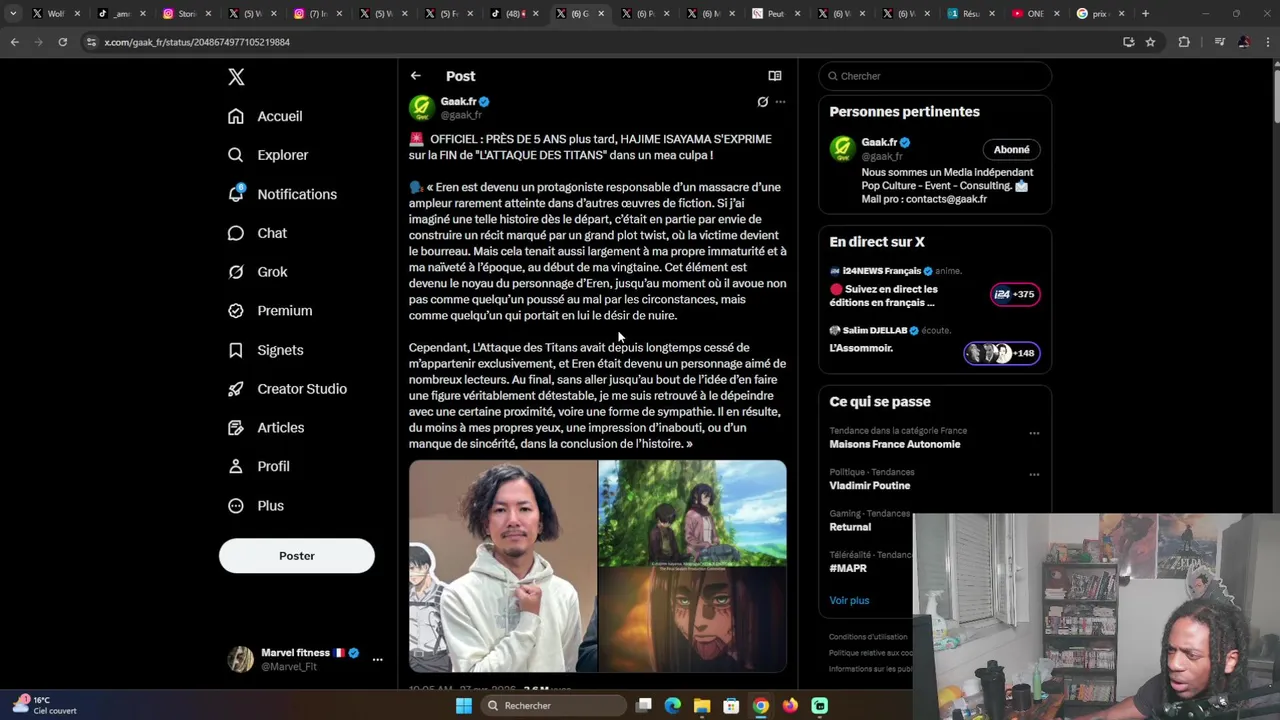
Task: Click the Plus more-options circle icon
Action: point(236,506)
